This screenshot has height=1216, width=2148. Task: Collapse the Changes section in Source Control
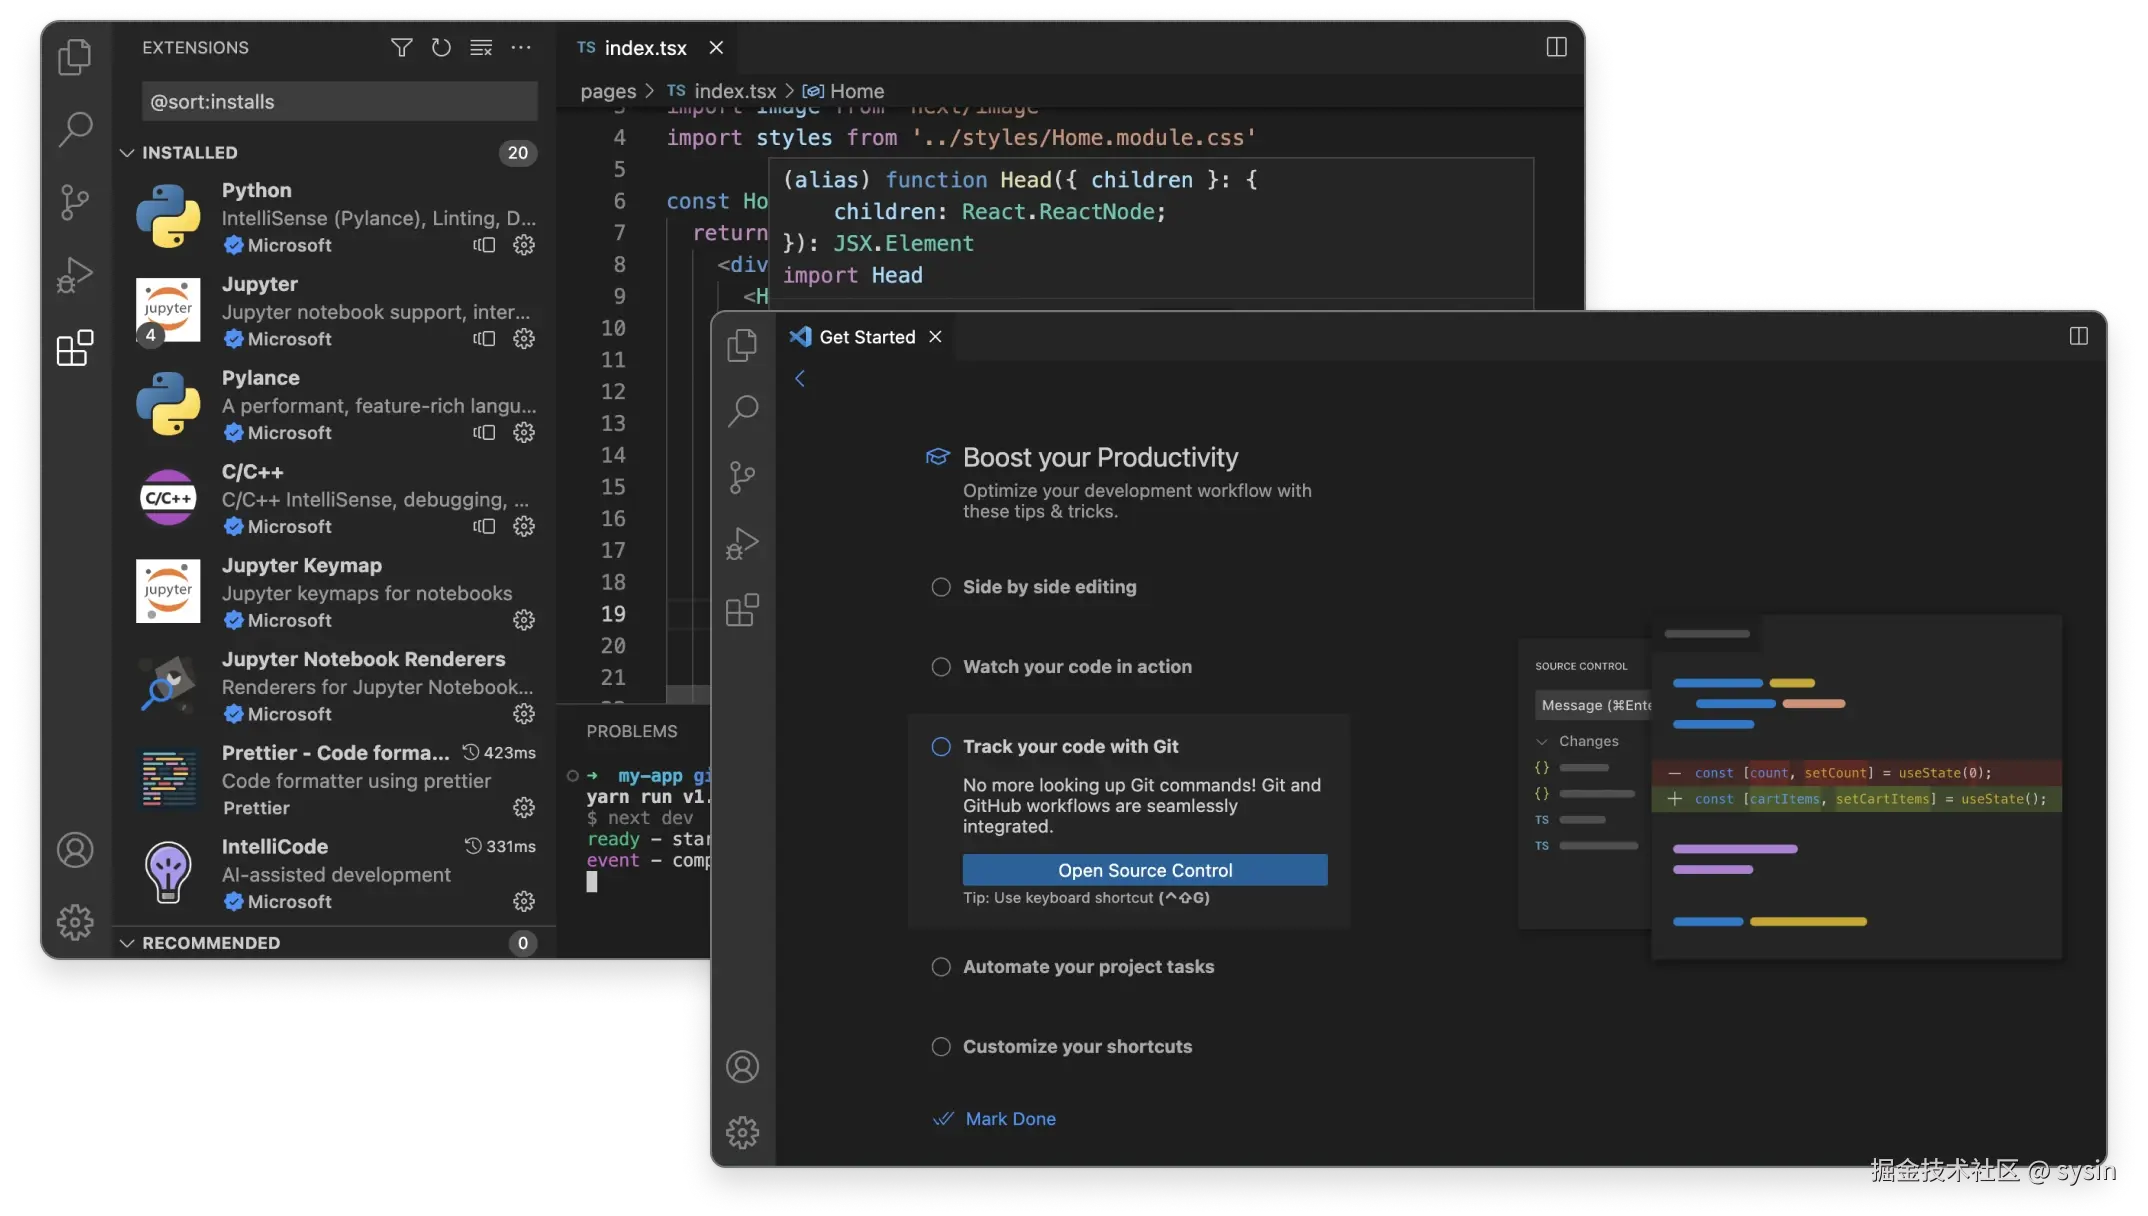(x=1543, y=741)
